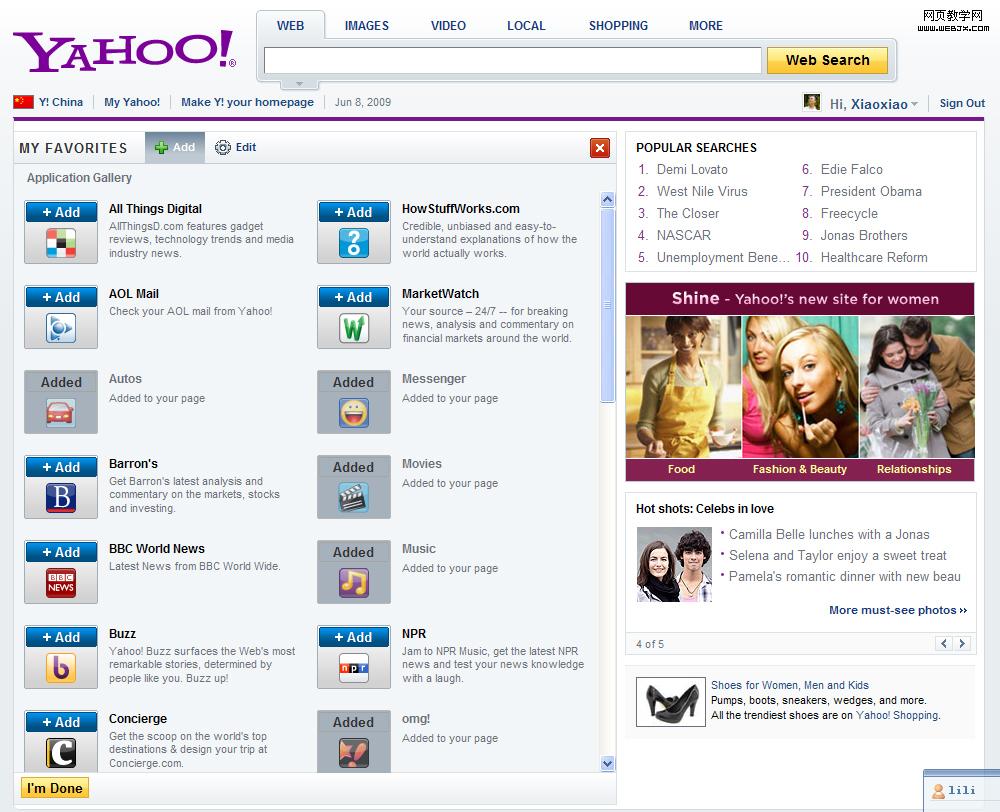Focus the web search input field
Viewport: 1000px width, 812px height.
click(x=512, y=61)
